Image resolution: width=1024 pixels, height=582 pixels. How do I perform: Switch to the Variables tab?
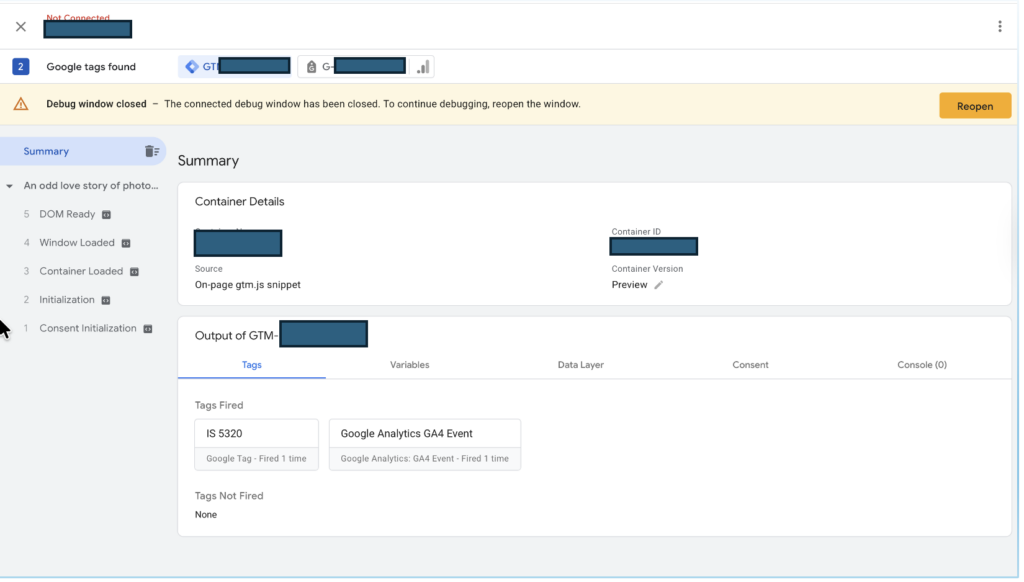[409, 365]
